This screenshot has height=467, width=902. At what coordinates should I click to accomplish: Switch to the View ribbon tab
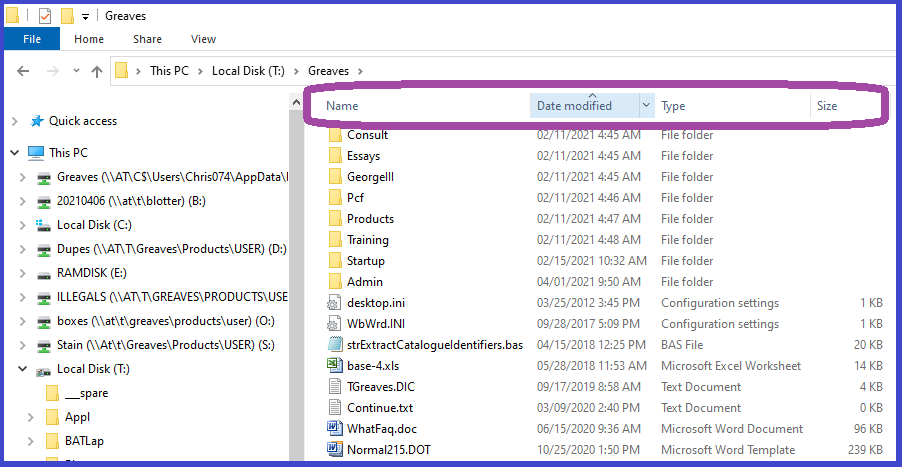click(x=203, y=39)
